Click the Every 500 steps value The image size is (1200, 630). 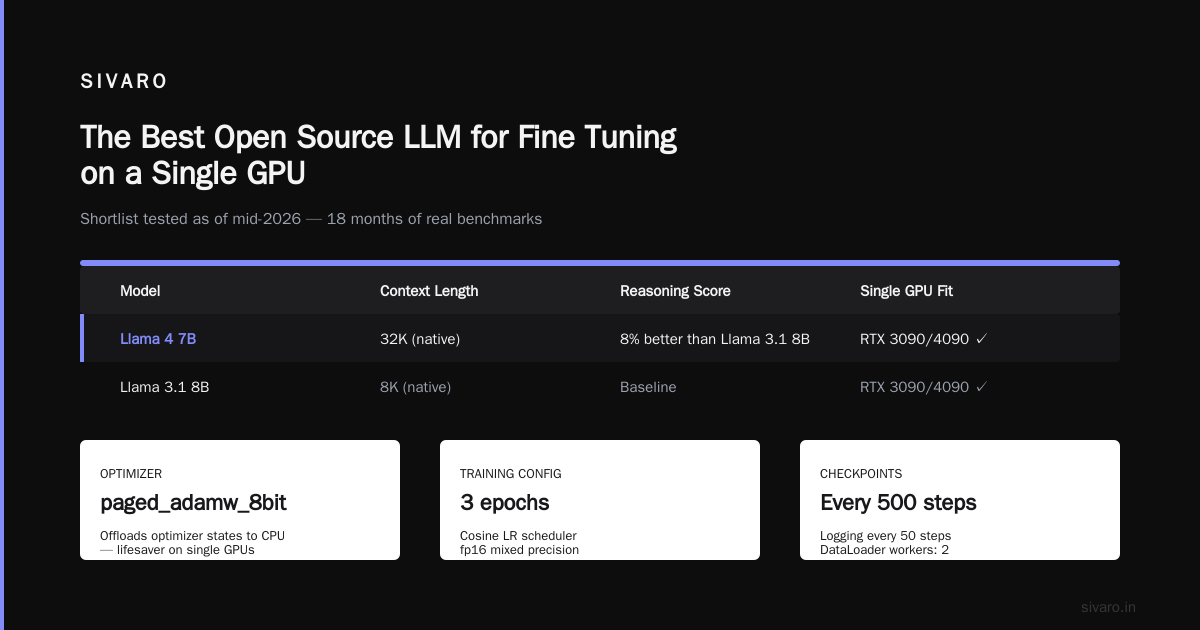pos(898,503)
